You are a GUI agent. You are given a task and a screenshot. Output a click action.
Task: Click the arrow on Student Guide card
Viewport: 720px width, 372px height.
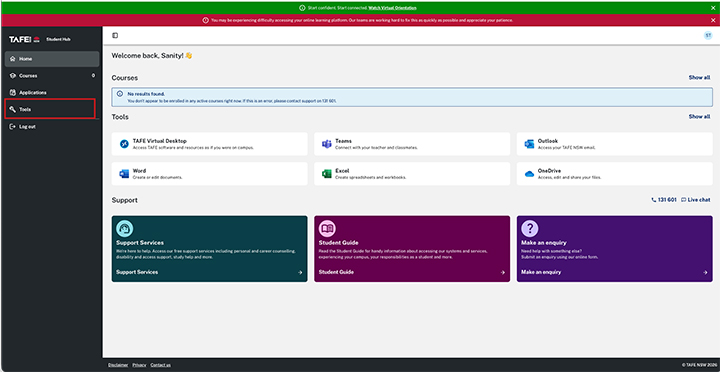click(502, 272)
